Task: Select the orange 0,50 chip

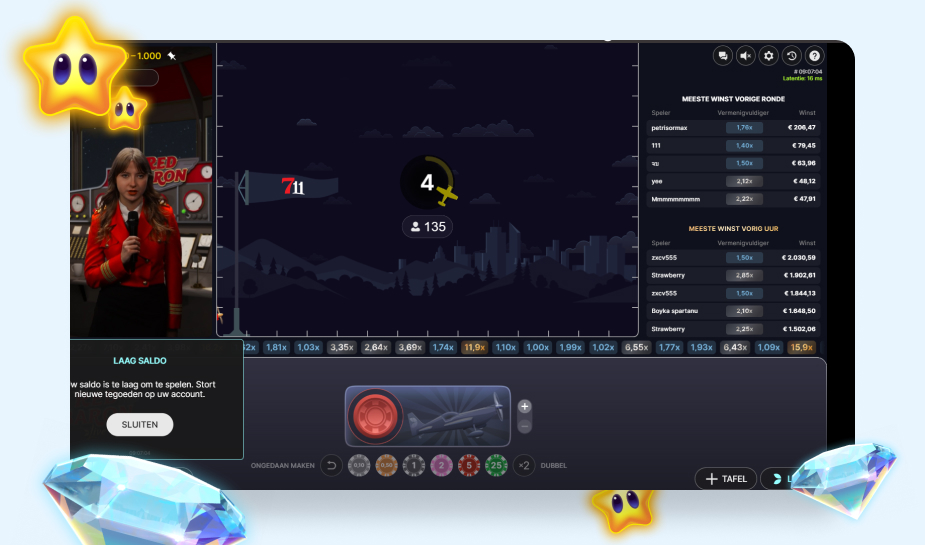Action: coord(386,465)
